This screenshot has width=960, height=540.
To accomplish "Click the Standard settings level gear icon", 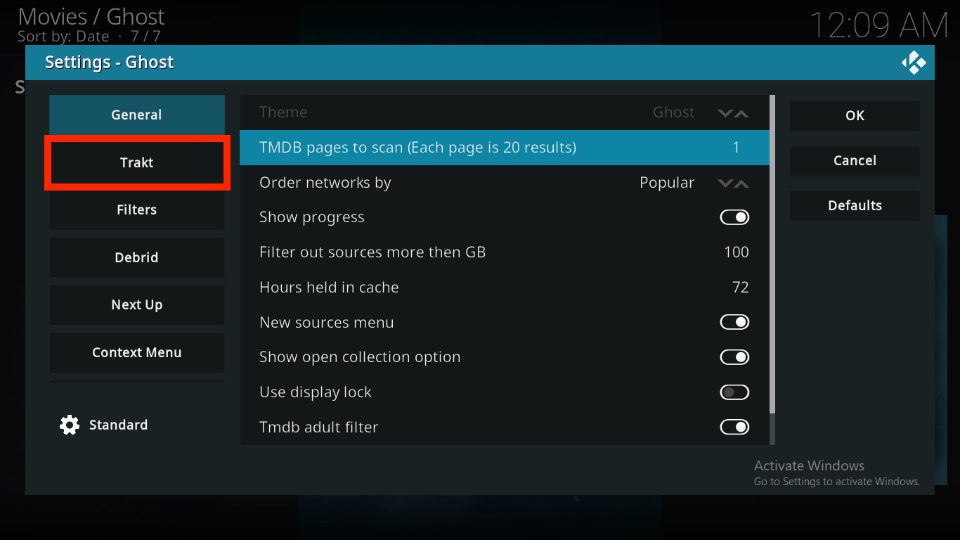I will pyautogui.click(x=69, y=425).
